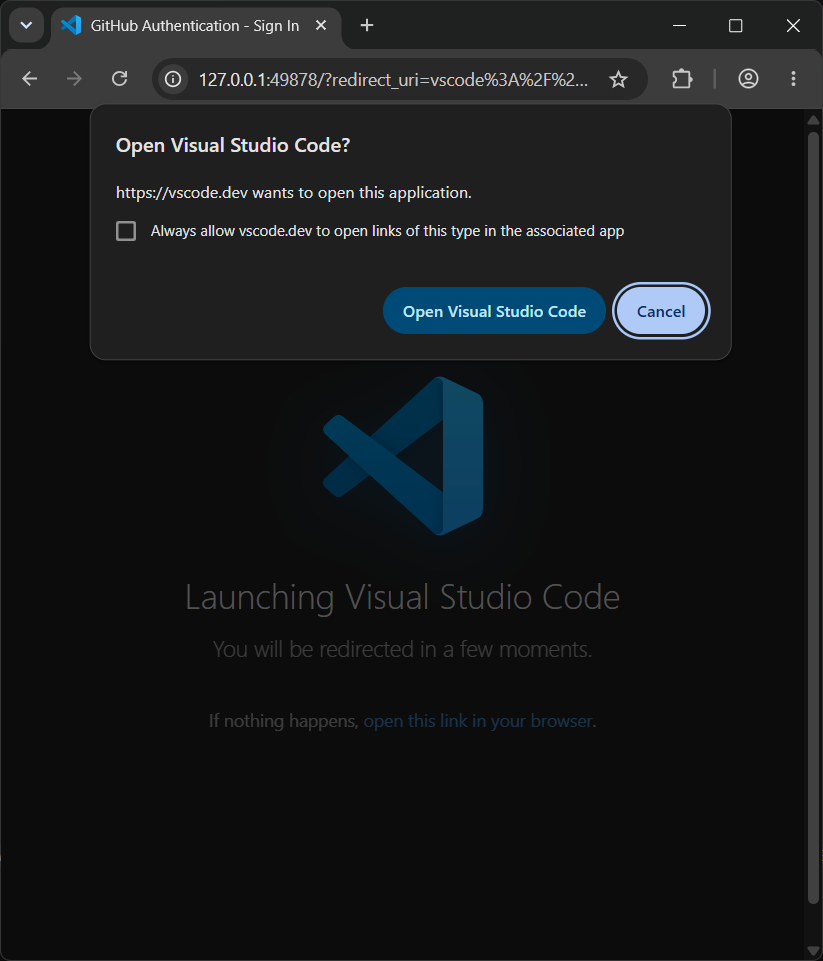View site information icon in address bar
The image size is (823, 961).
pos(173,79)
